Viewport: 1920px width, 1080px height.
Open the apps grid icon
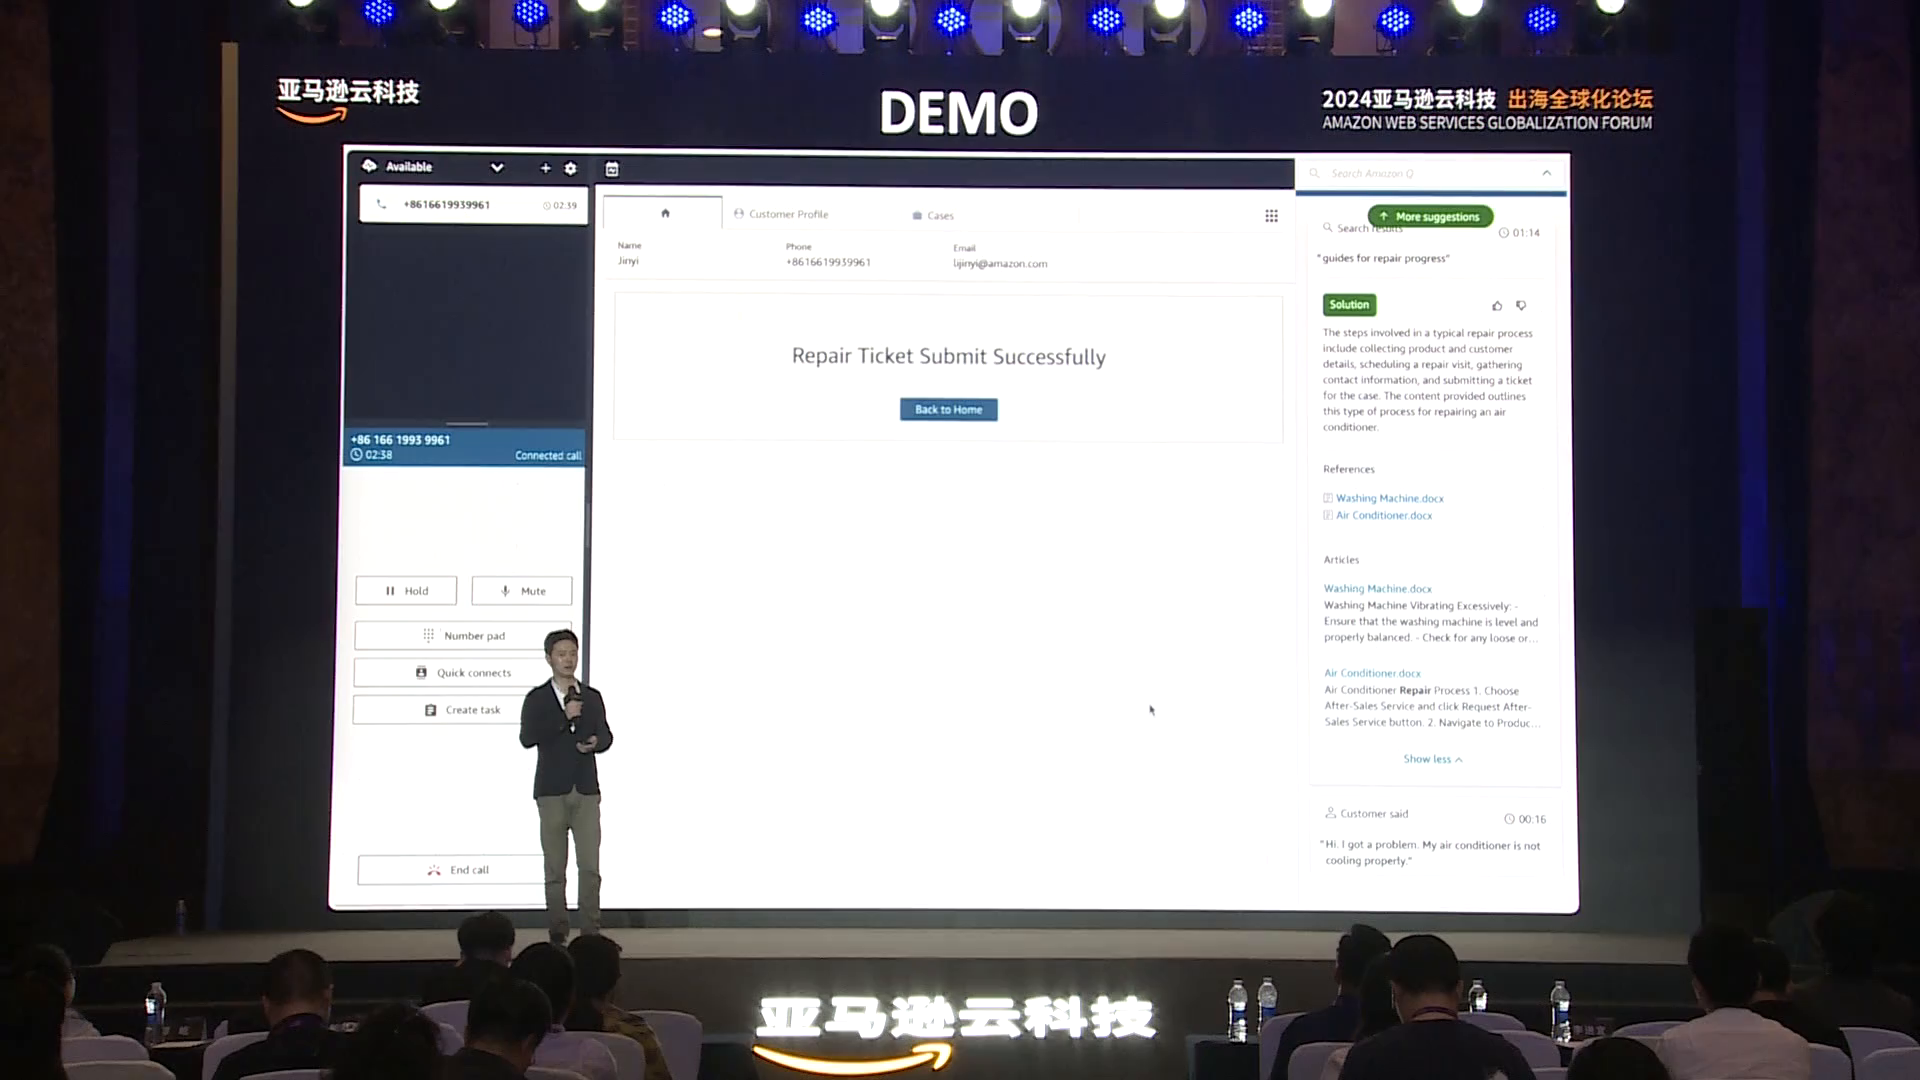(x=1271, y=216)
